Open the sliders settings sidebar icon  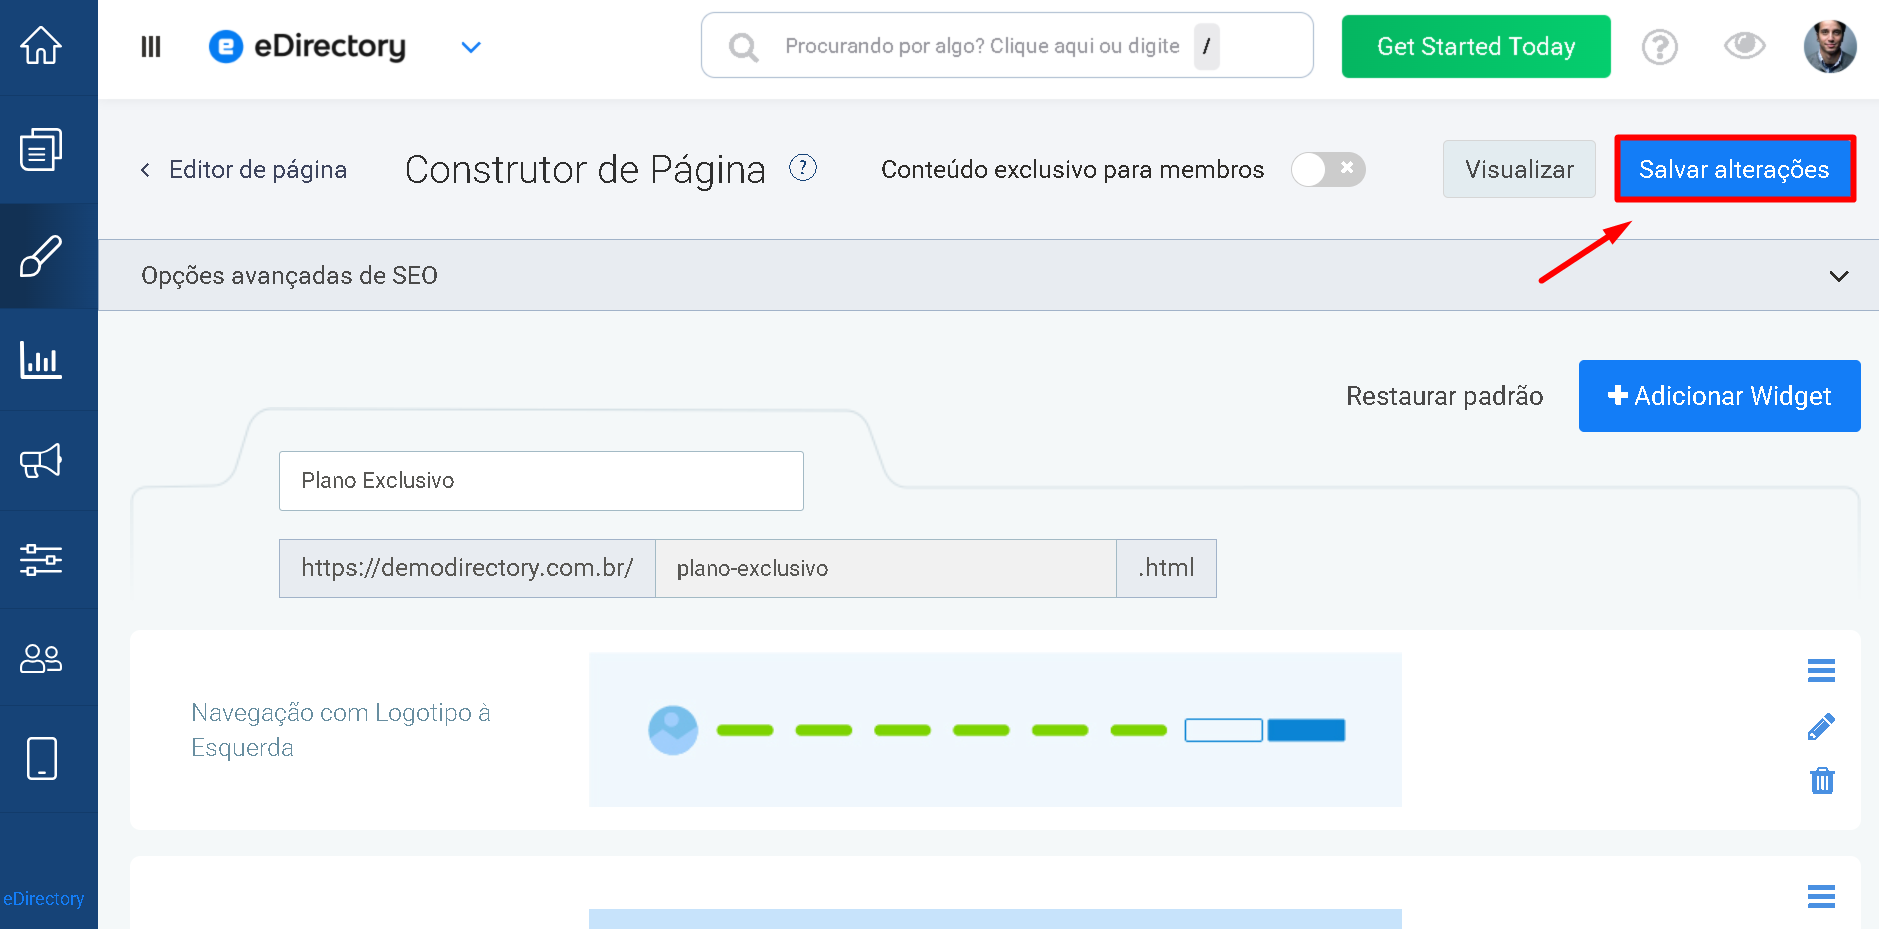tap(41, 559)
